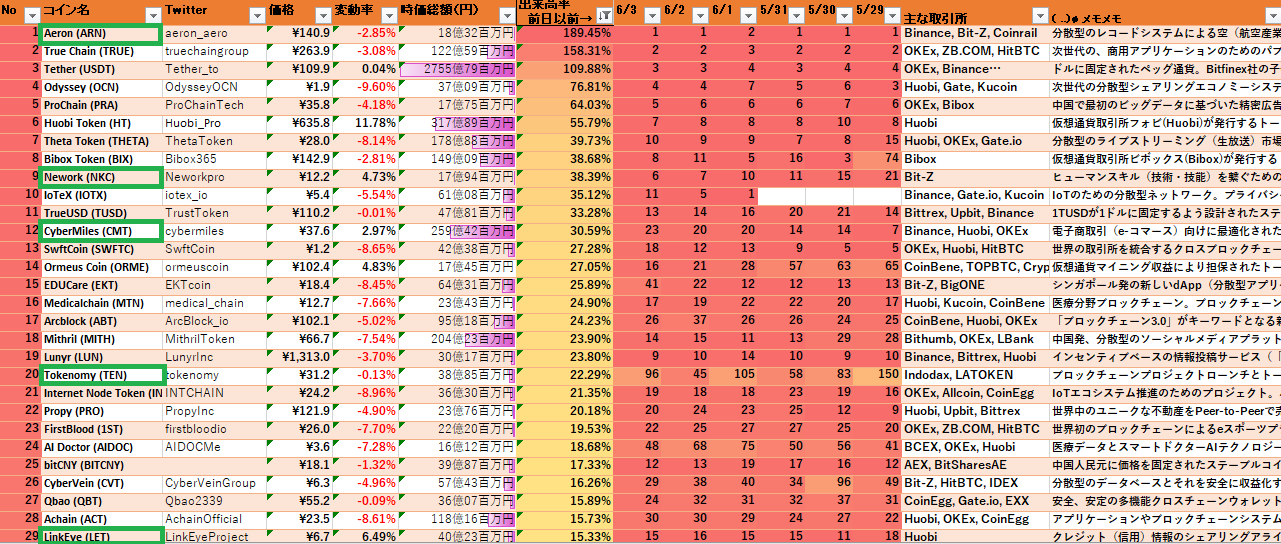Click the CyberMiles (CMT) coin cell
This screenshot has height=544, width=1281.
(x=100, y=231)
